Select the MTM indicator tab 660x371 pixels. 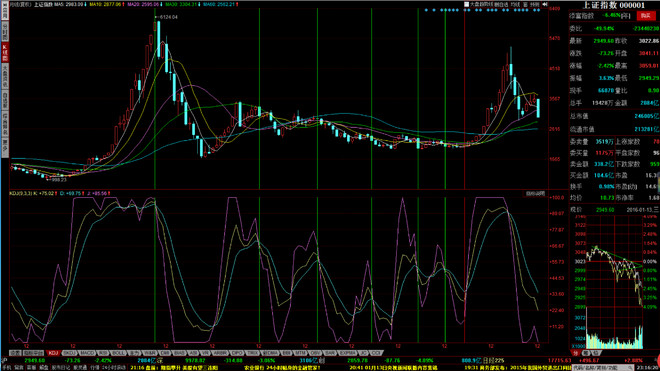click(300, 353)
